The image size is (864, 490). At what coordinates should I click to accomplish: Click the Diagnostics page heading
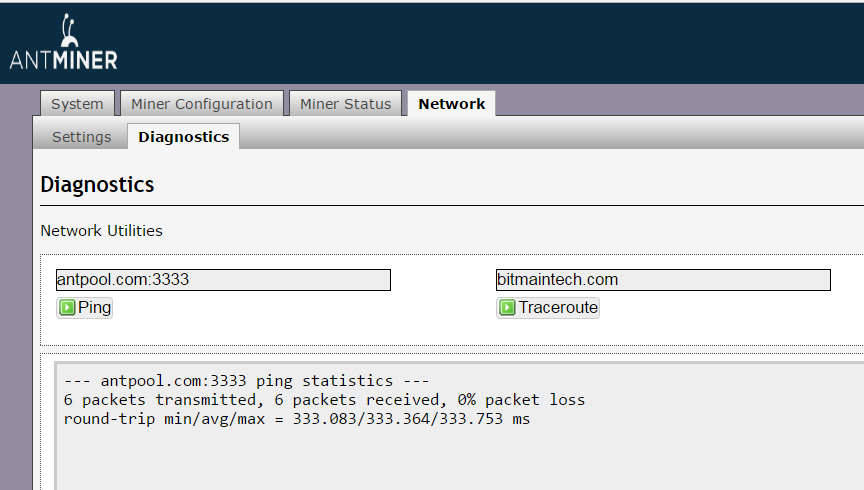pyautogui.click(x=98, y=185)
